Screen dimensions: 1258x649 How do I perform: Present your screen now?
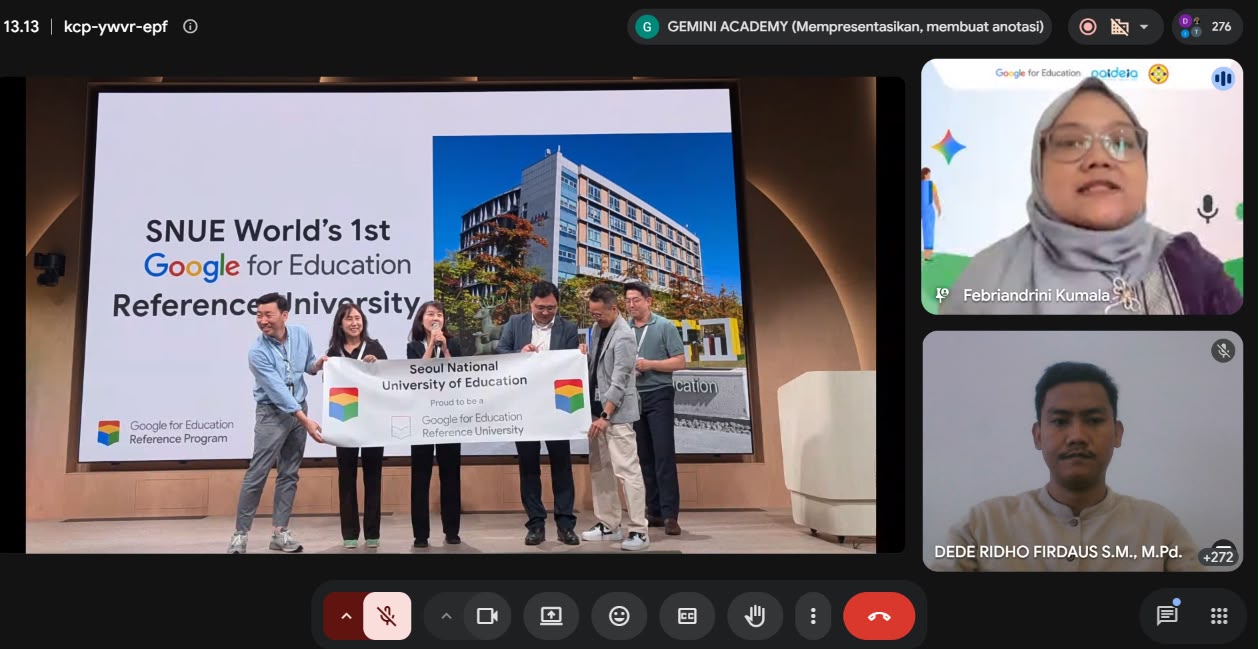click(551, 616)
